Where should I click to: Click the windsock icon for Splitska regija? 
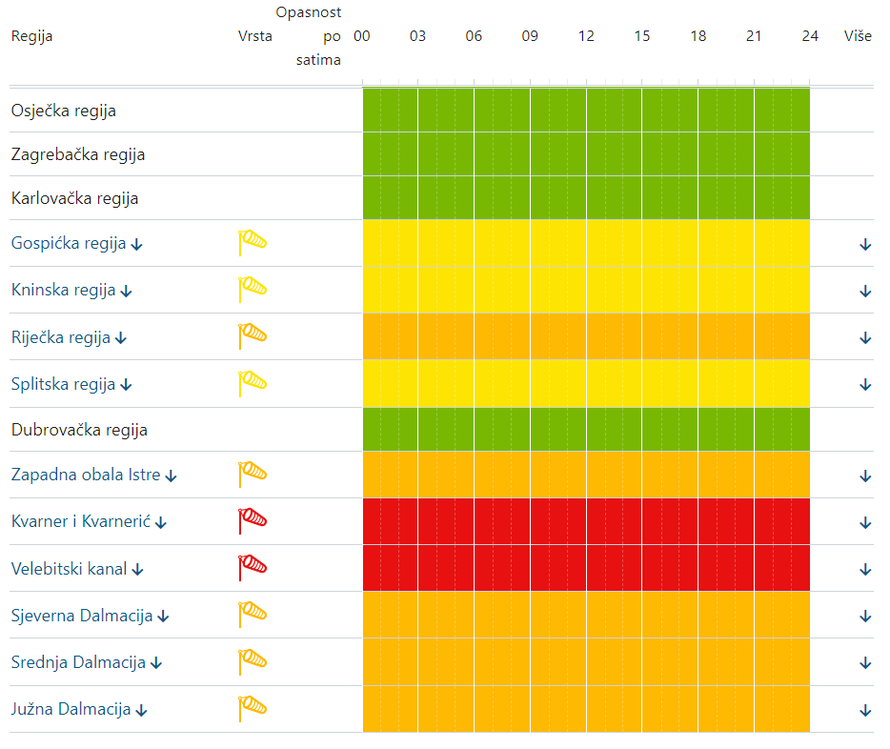point(252,384)
